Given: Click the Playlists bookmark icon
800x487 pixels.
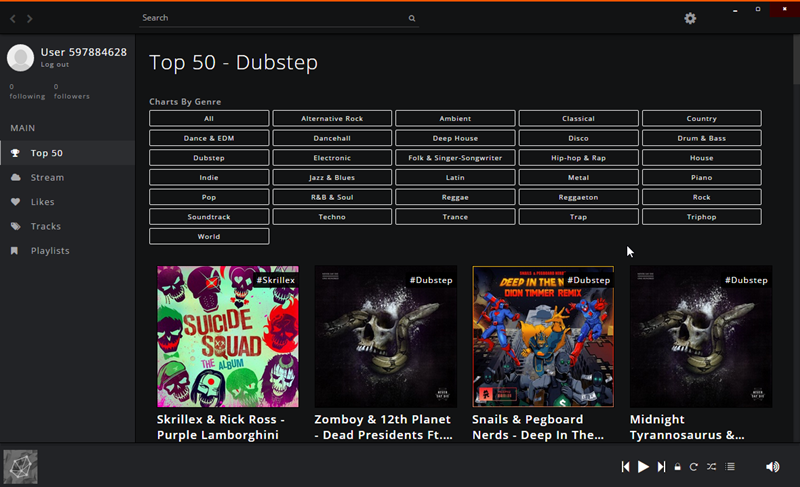Looking at the screenshot, I should click(14, 251).
